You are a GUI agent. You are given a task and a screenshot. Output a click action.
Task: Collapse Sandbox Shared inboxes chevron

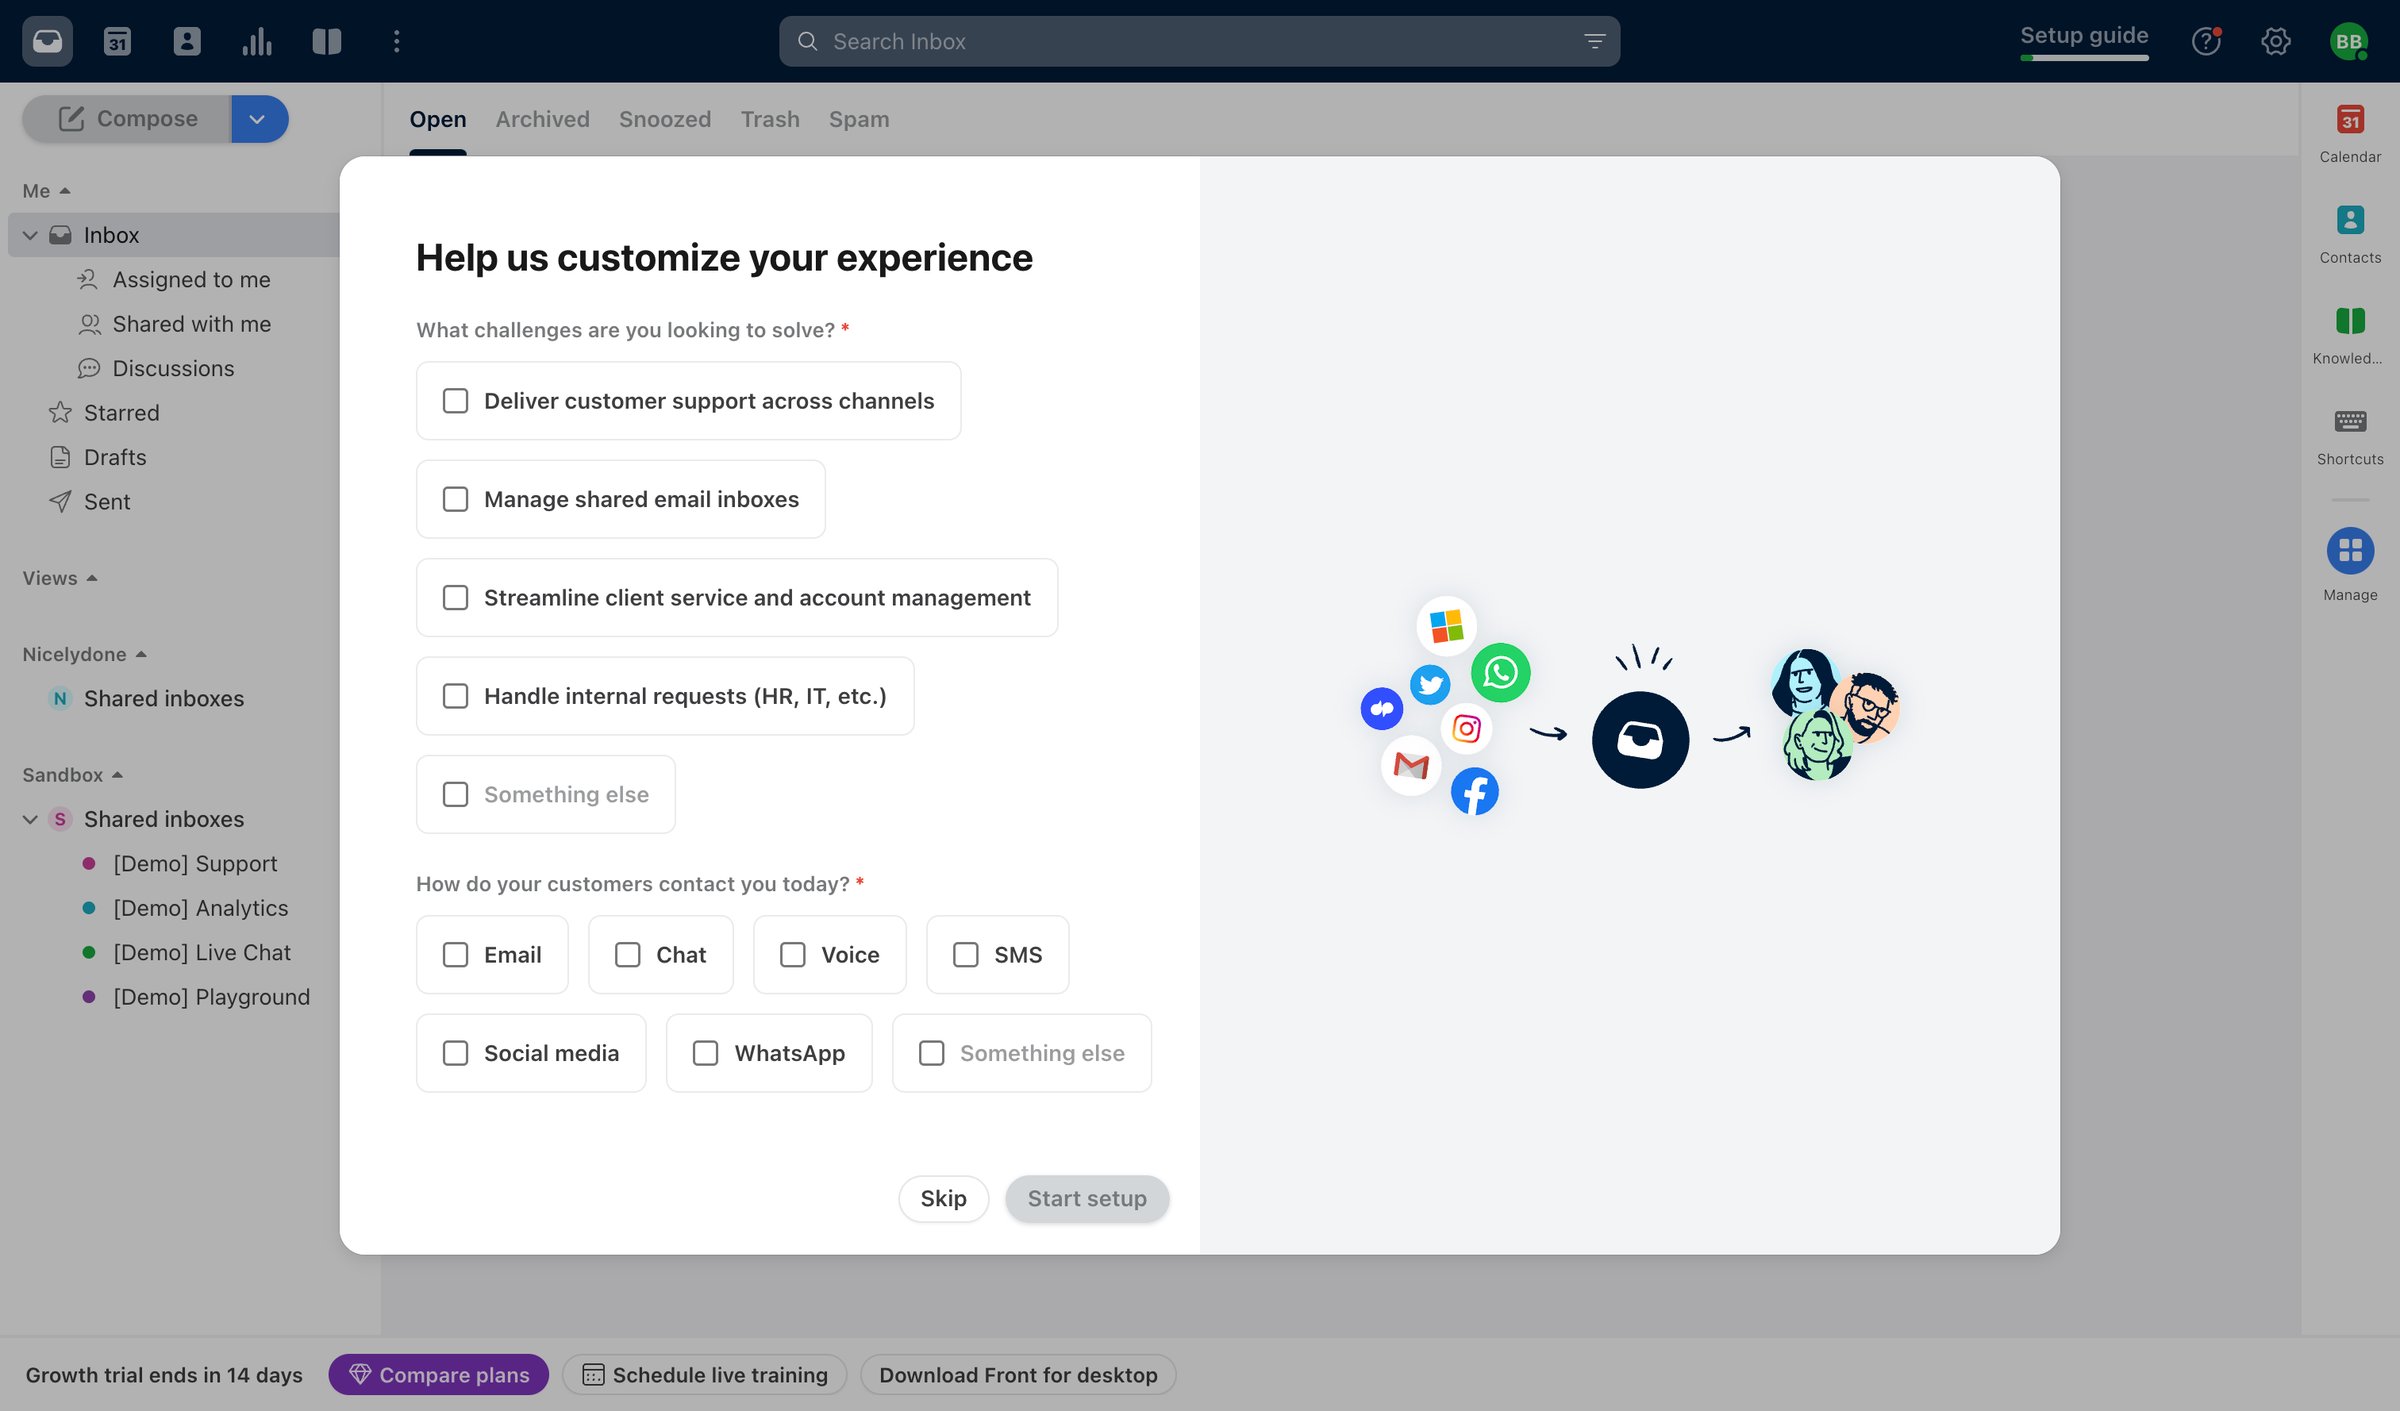pos(30,819)
